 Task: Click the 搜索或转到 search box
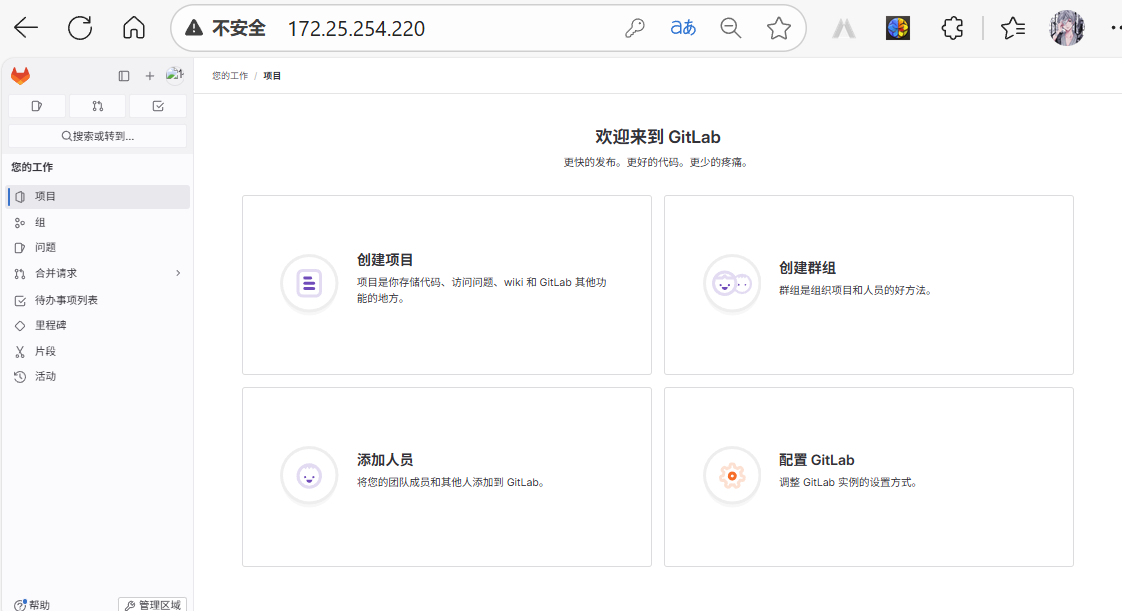click(97, 136)
